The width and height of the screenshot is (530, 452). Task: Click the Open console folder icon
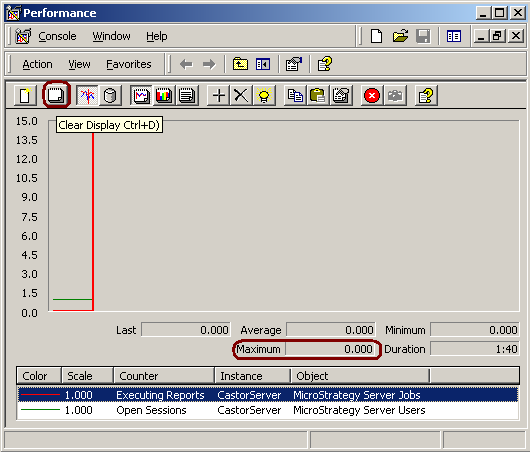[400, 36]
